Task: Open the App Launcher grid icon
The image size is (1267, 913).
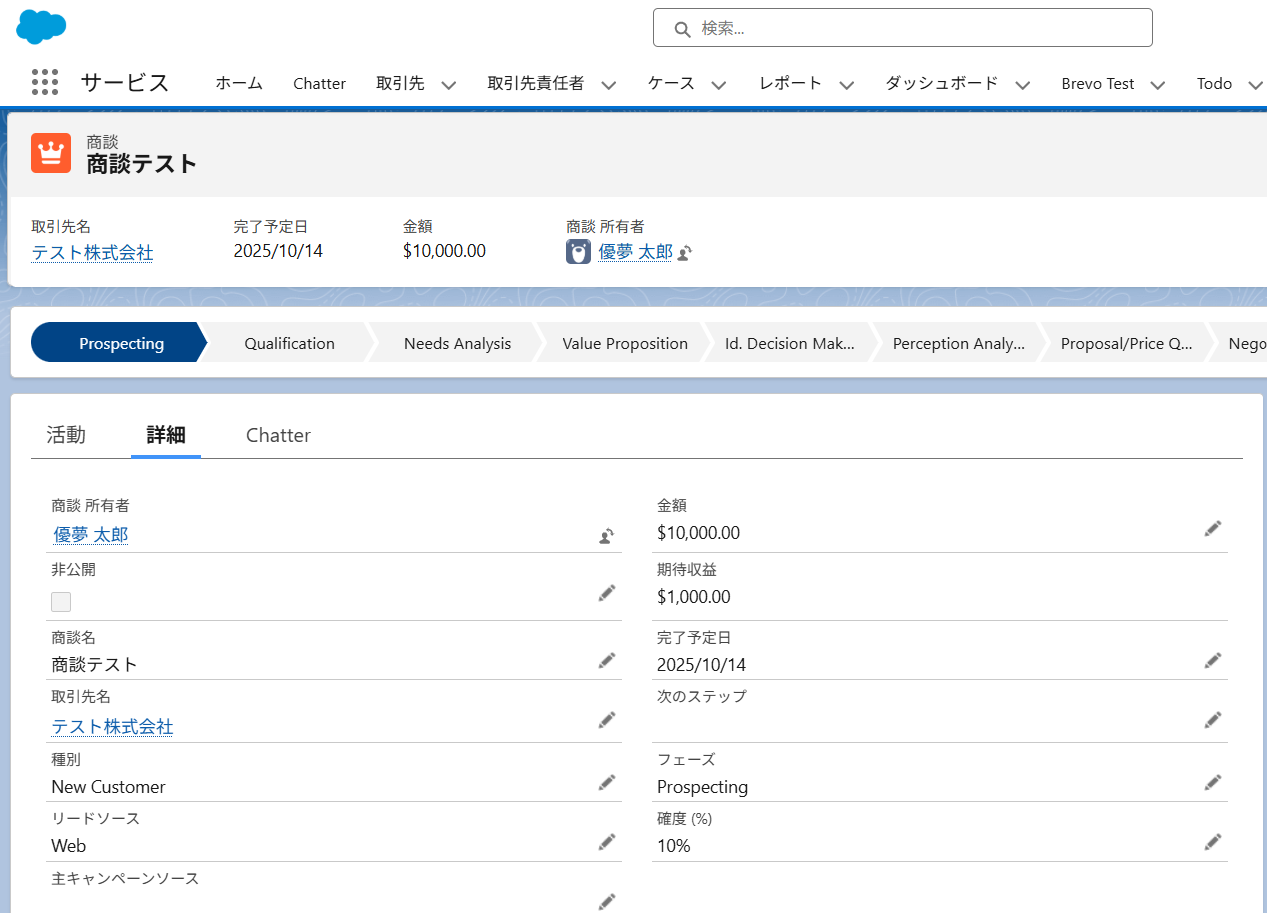Action: (x=44, y=83)
